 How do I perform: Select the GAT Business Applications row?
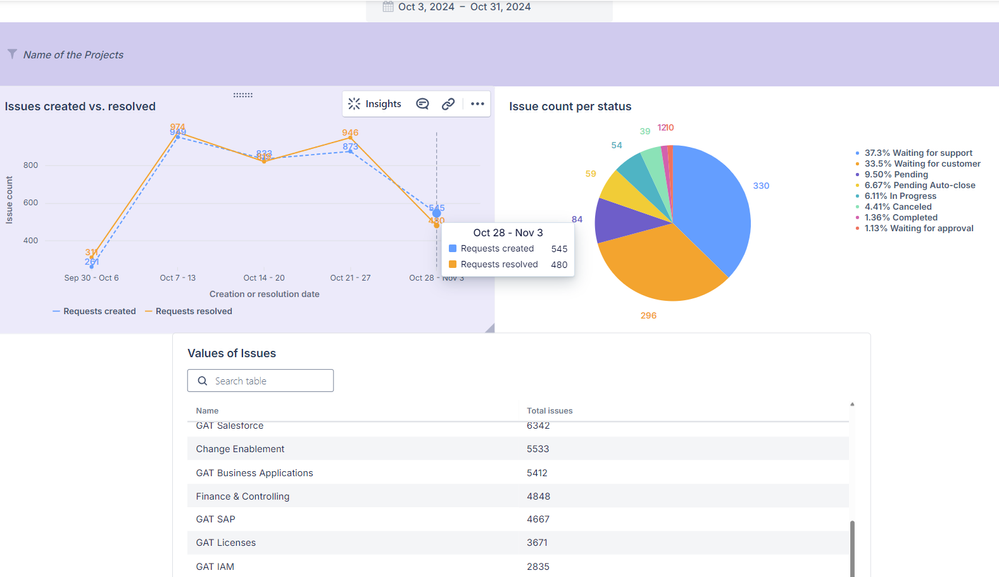pyautogui.click(x=518, y=473)
